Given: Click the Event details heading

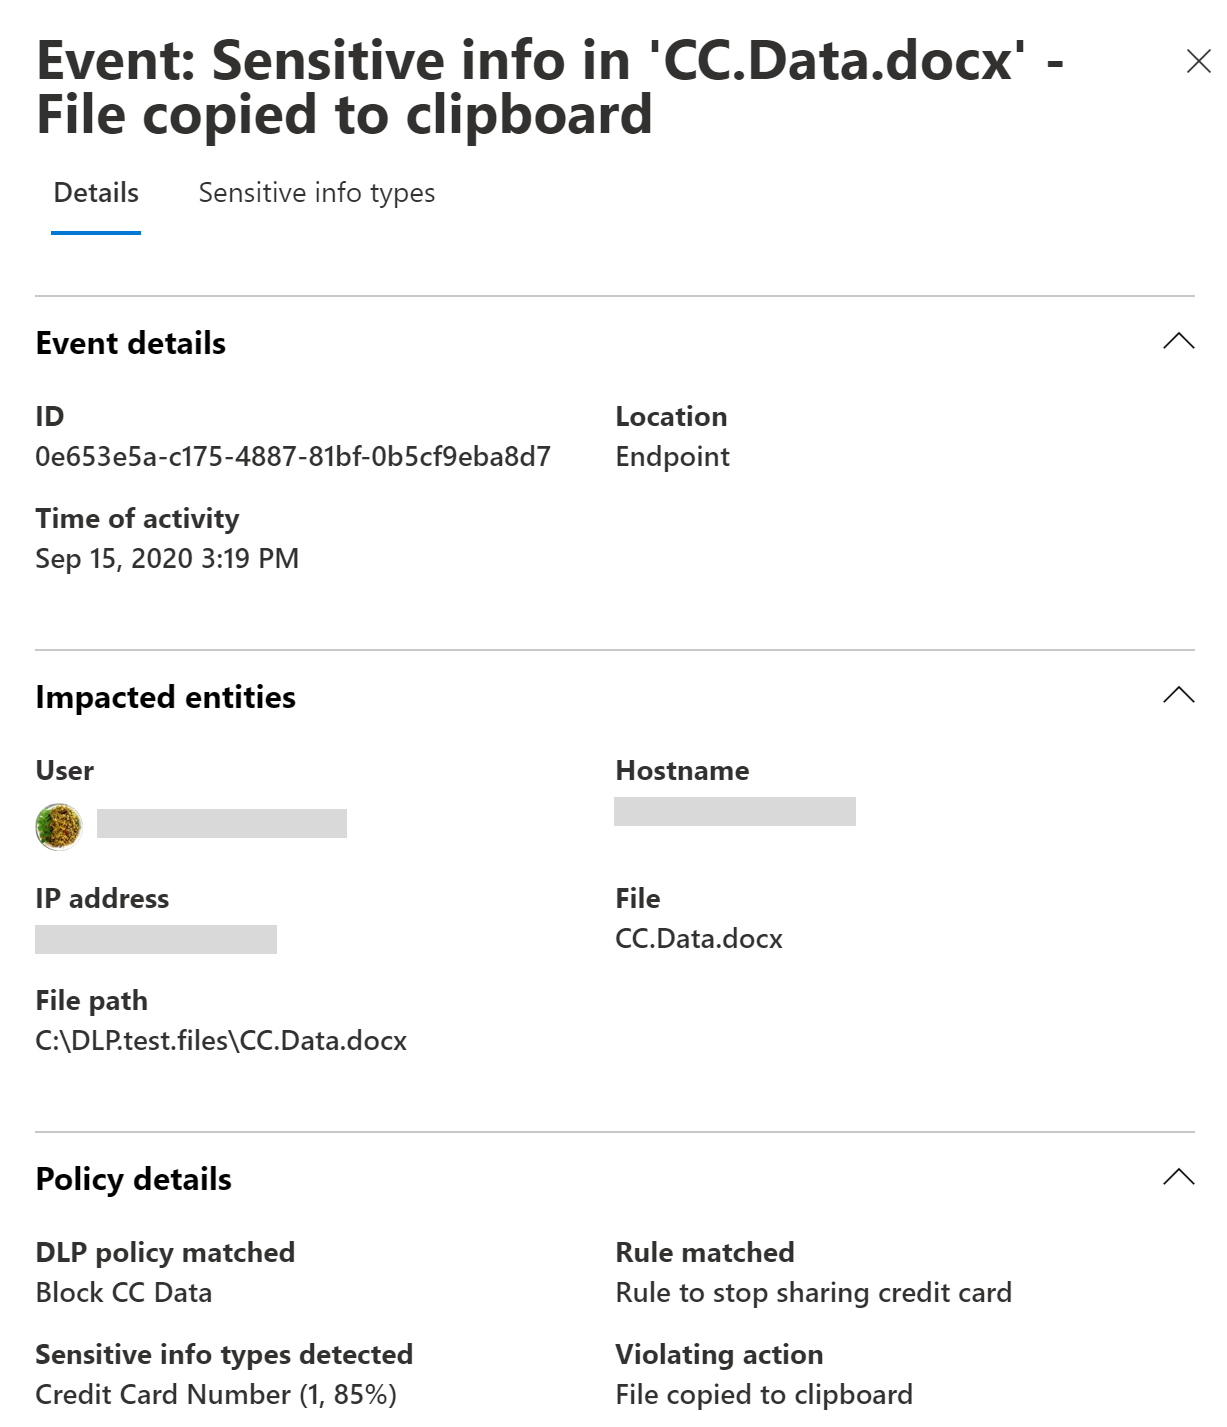Looking at the screenshot, I should point(131,343).
